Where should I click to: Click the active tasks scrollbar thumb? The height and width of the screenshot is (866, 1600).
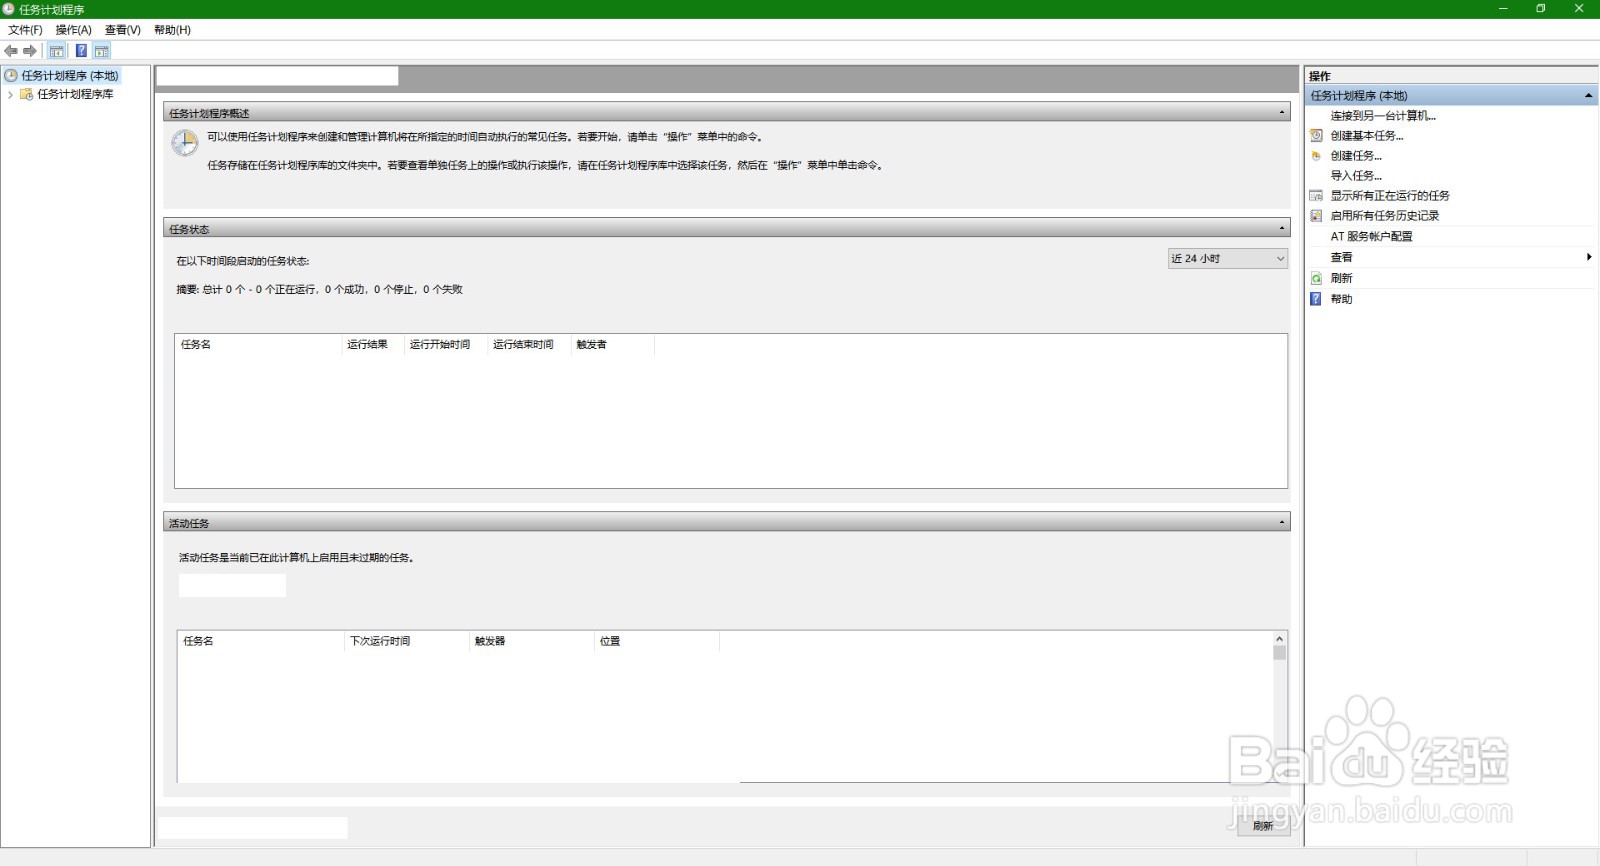point(1279,653)
